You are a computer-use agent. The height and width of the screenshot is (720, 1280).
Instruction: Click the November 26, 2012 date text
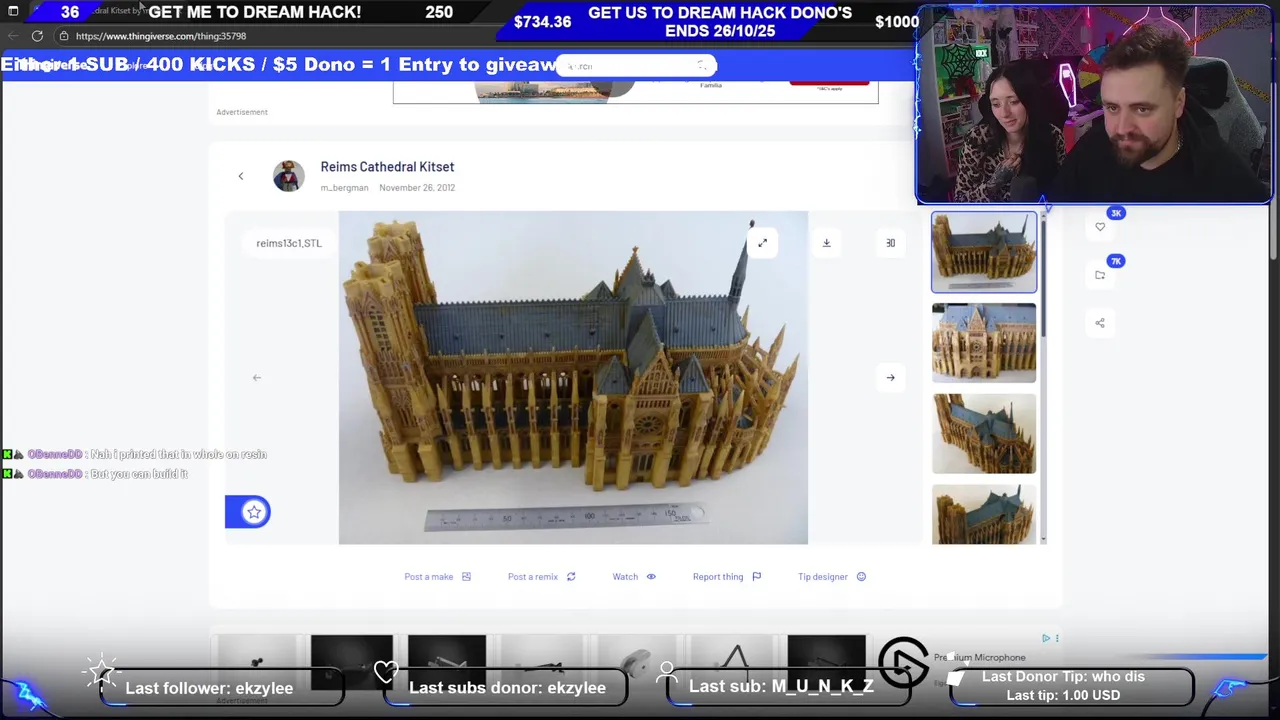(417, 188)
